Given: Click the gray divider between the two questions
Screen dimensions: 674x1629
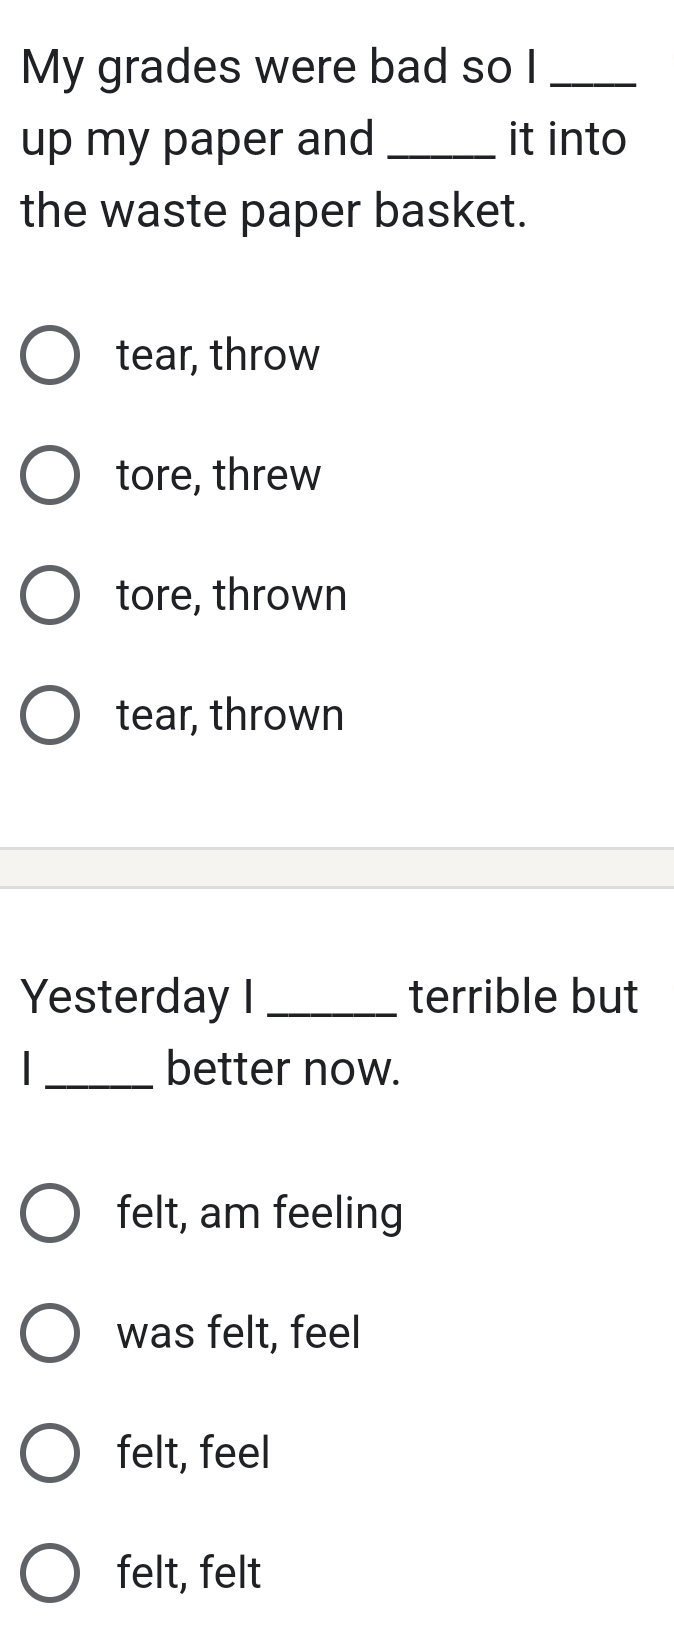Looking at the screenshot, I should [x=337, y=868].
